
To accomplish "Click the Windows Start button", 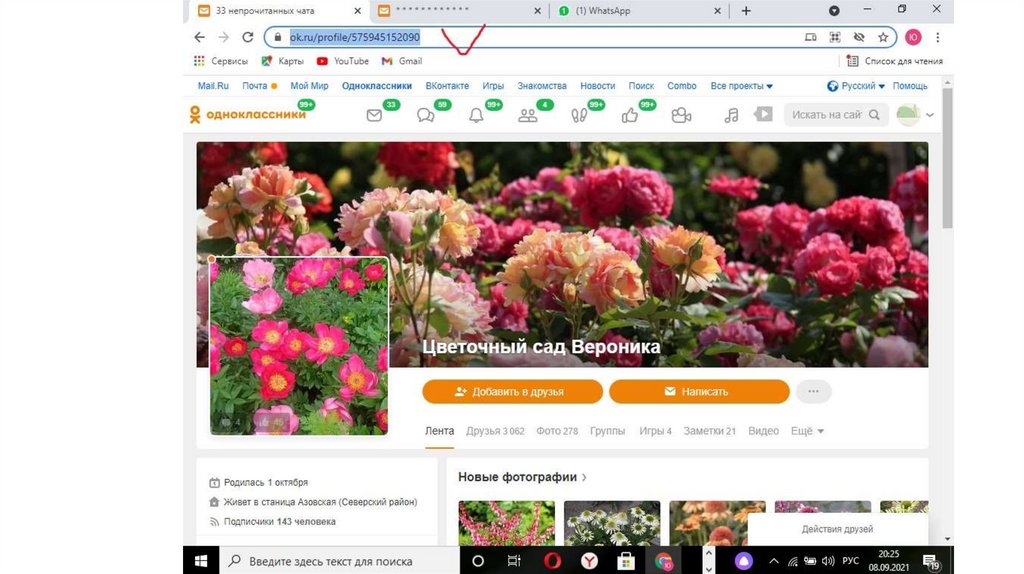I will [200, 561].
